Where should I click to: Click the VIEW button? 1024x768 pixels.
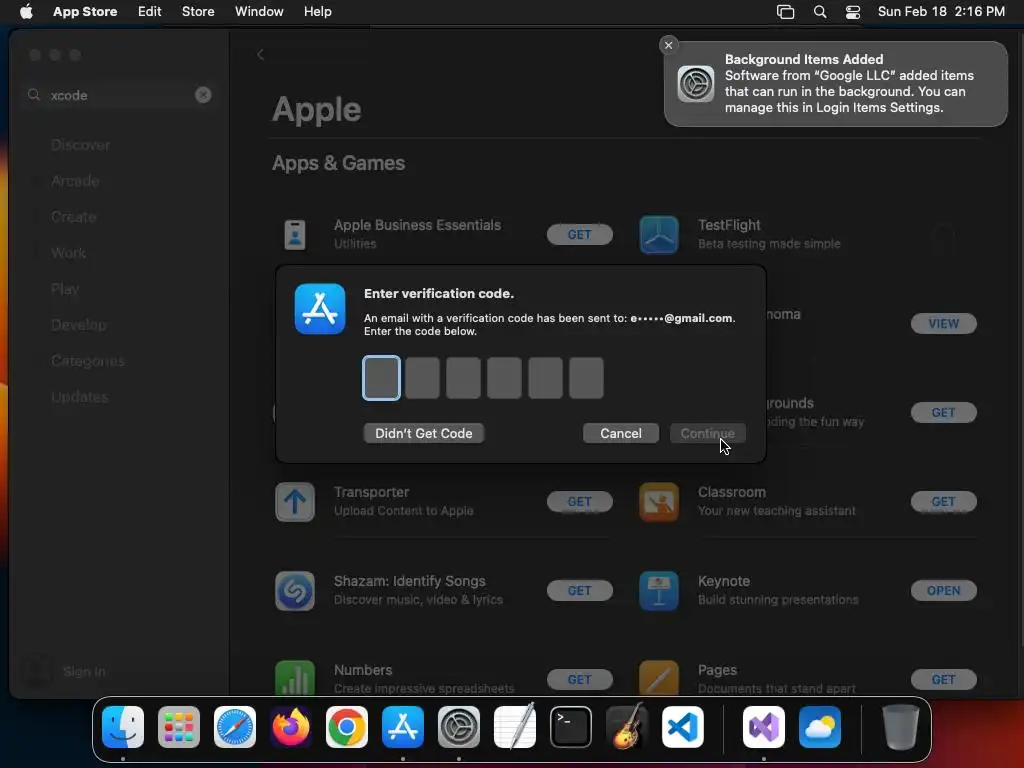tap(943, 323)
